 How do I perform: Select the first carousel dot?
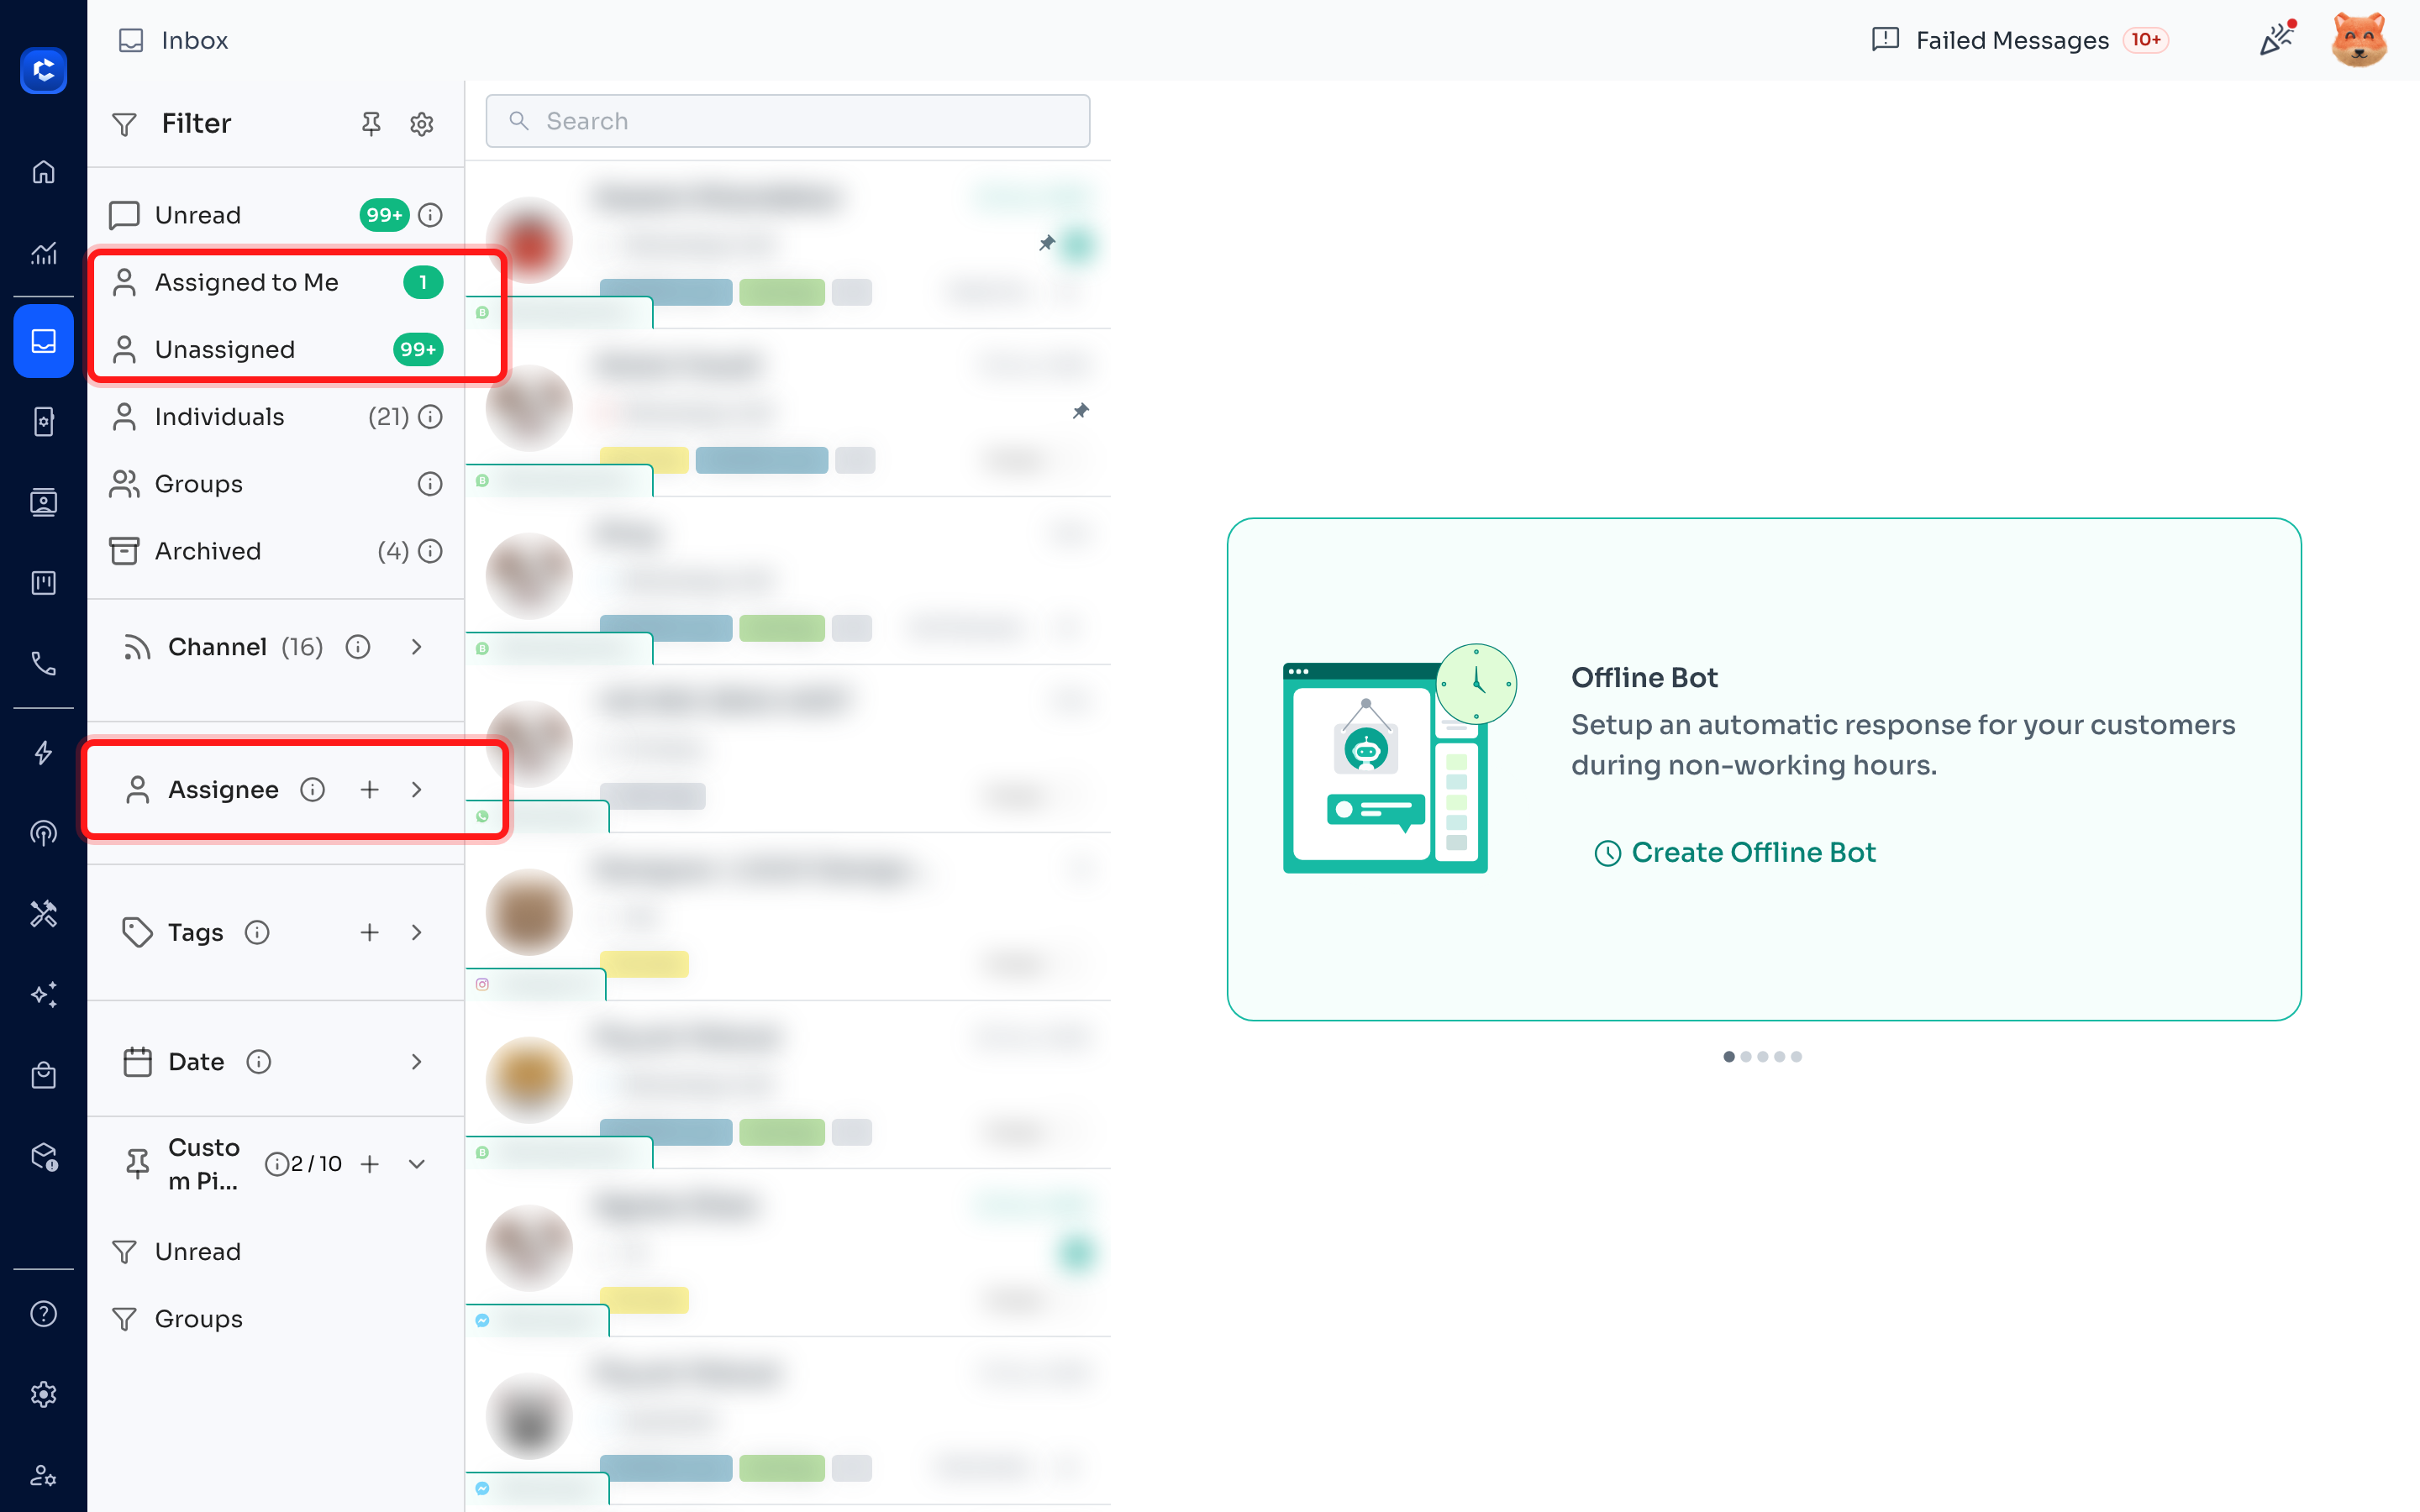pyautogui.click(x=1729, y=1057)
